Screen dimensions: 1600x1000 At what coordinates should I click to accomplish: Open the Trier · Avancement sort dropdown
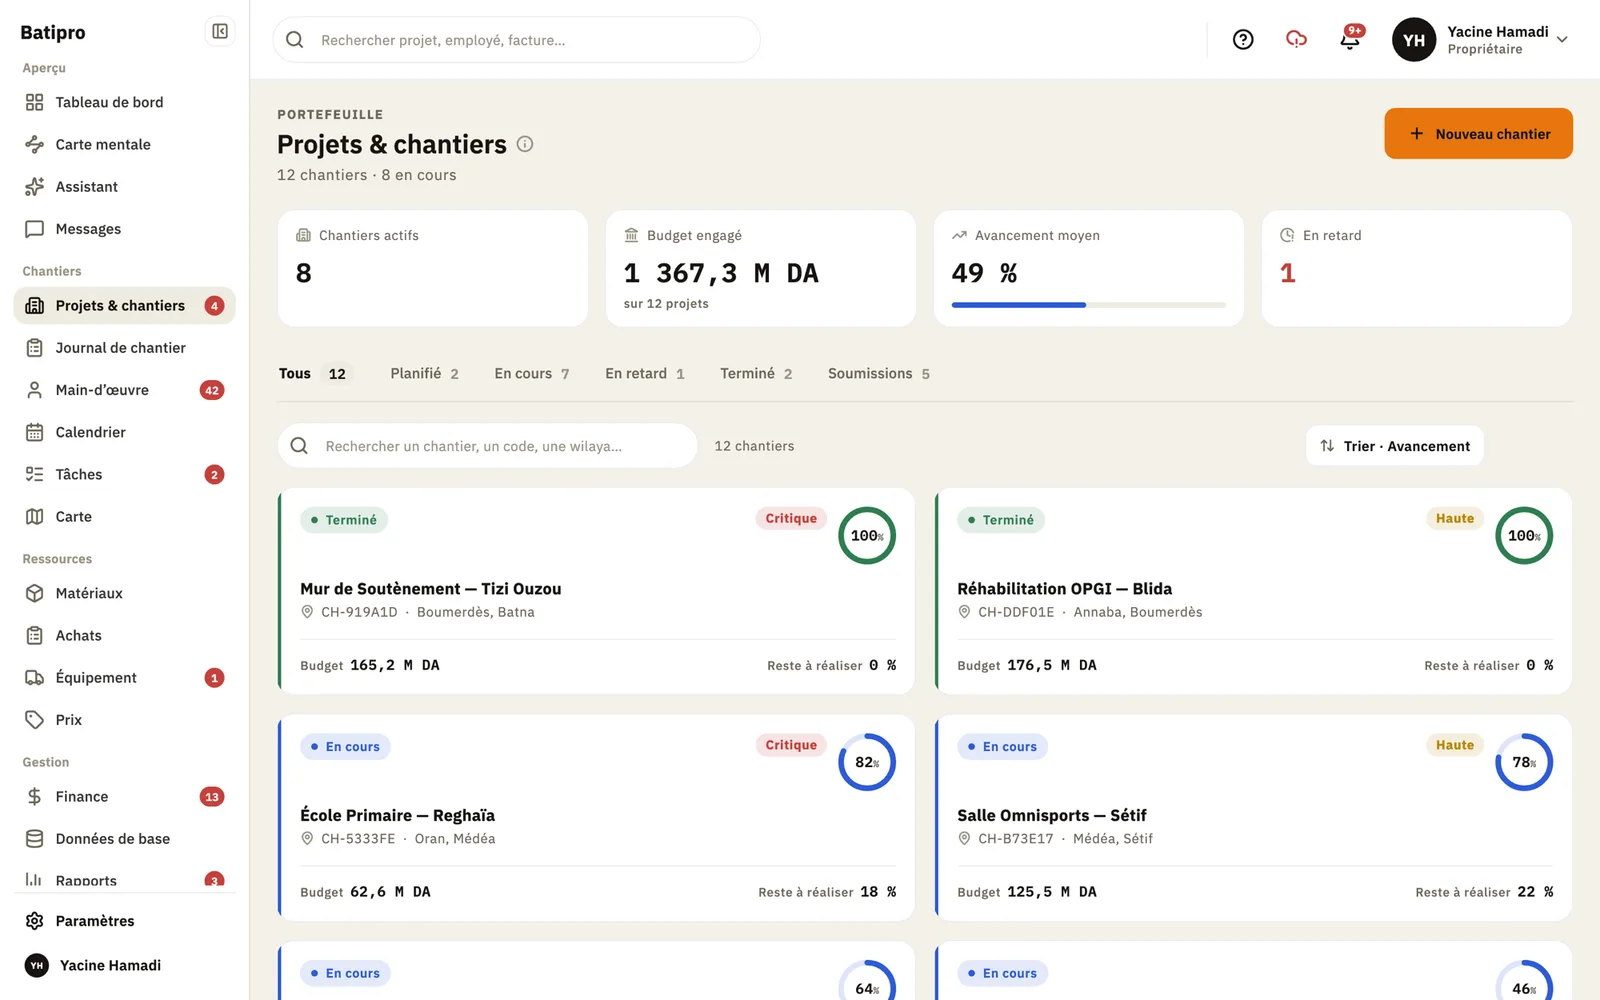[x=1395, y=446]
